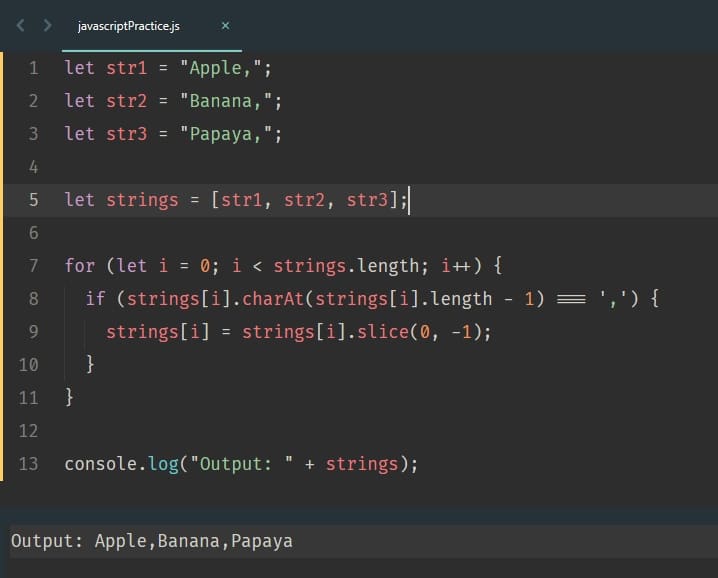Click the "Apple," string on line 1
This screenshot has height=578, width=718.
[221, 68]
